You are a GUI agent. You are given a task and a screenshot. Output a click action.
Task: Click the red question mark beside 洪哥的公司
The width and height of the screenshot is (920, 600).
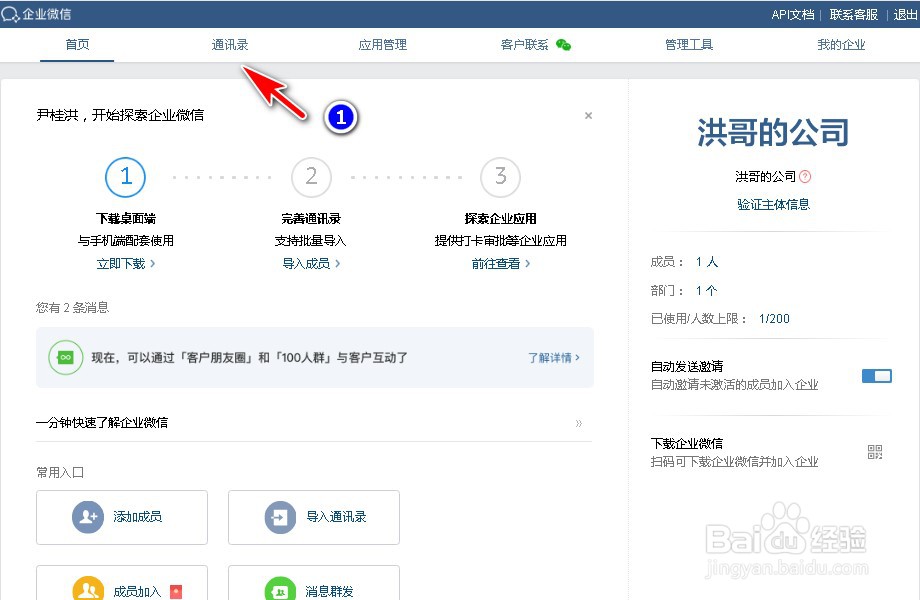pos(805,176)
